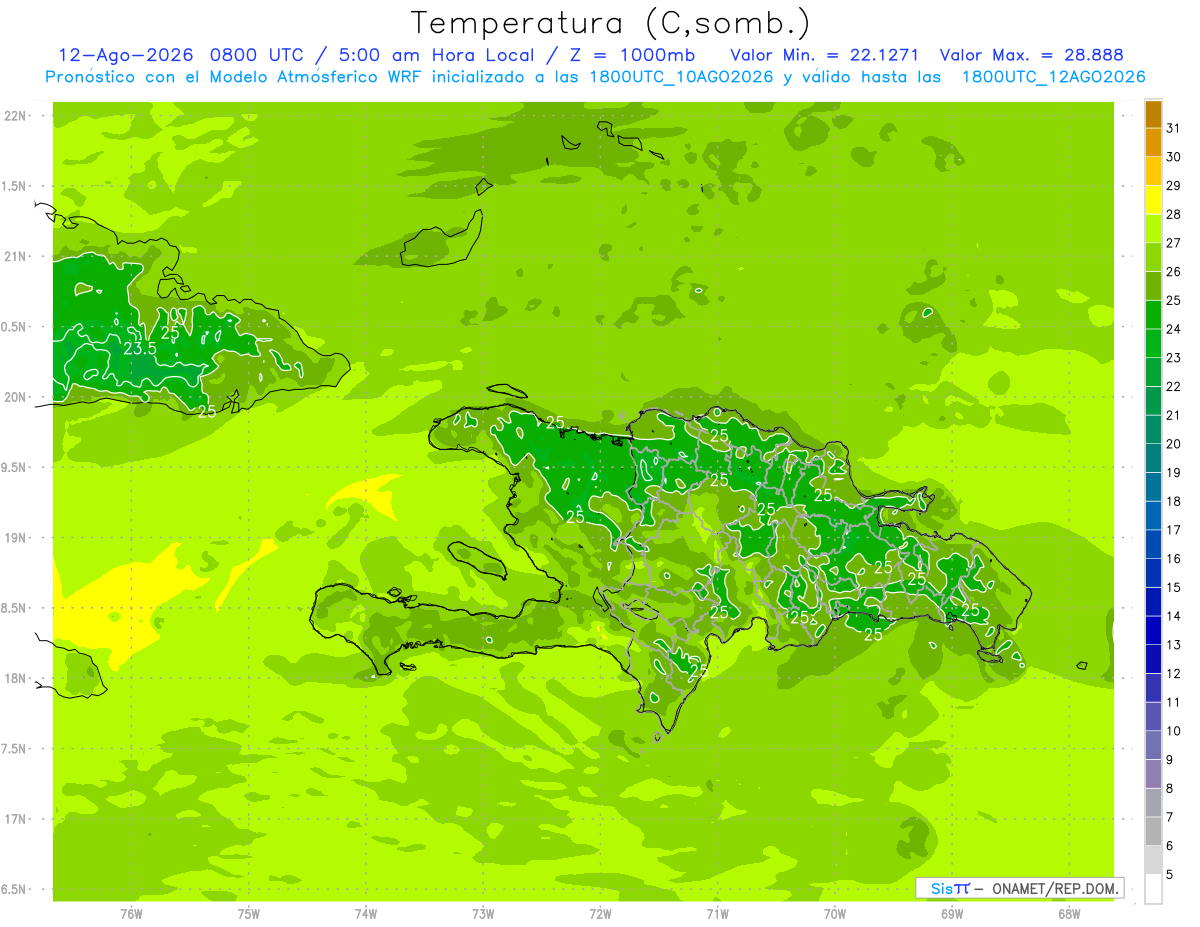Click the gray legend swatch between 7 and 8
The image size is (1200, 927).
tap(1153, 802)
